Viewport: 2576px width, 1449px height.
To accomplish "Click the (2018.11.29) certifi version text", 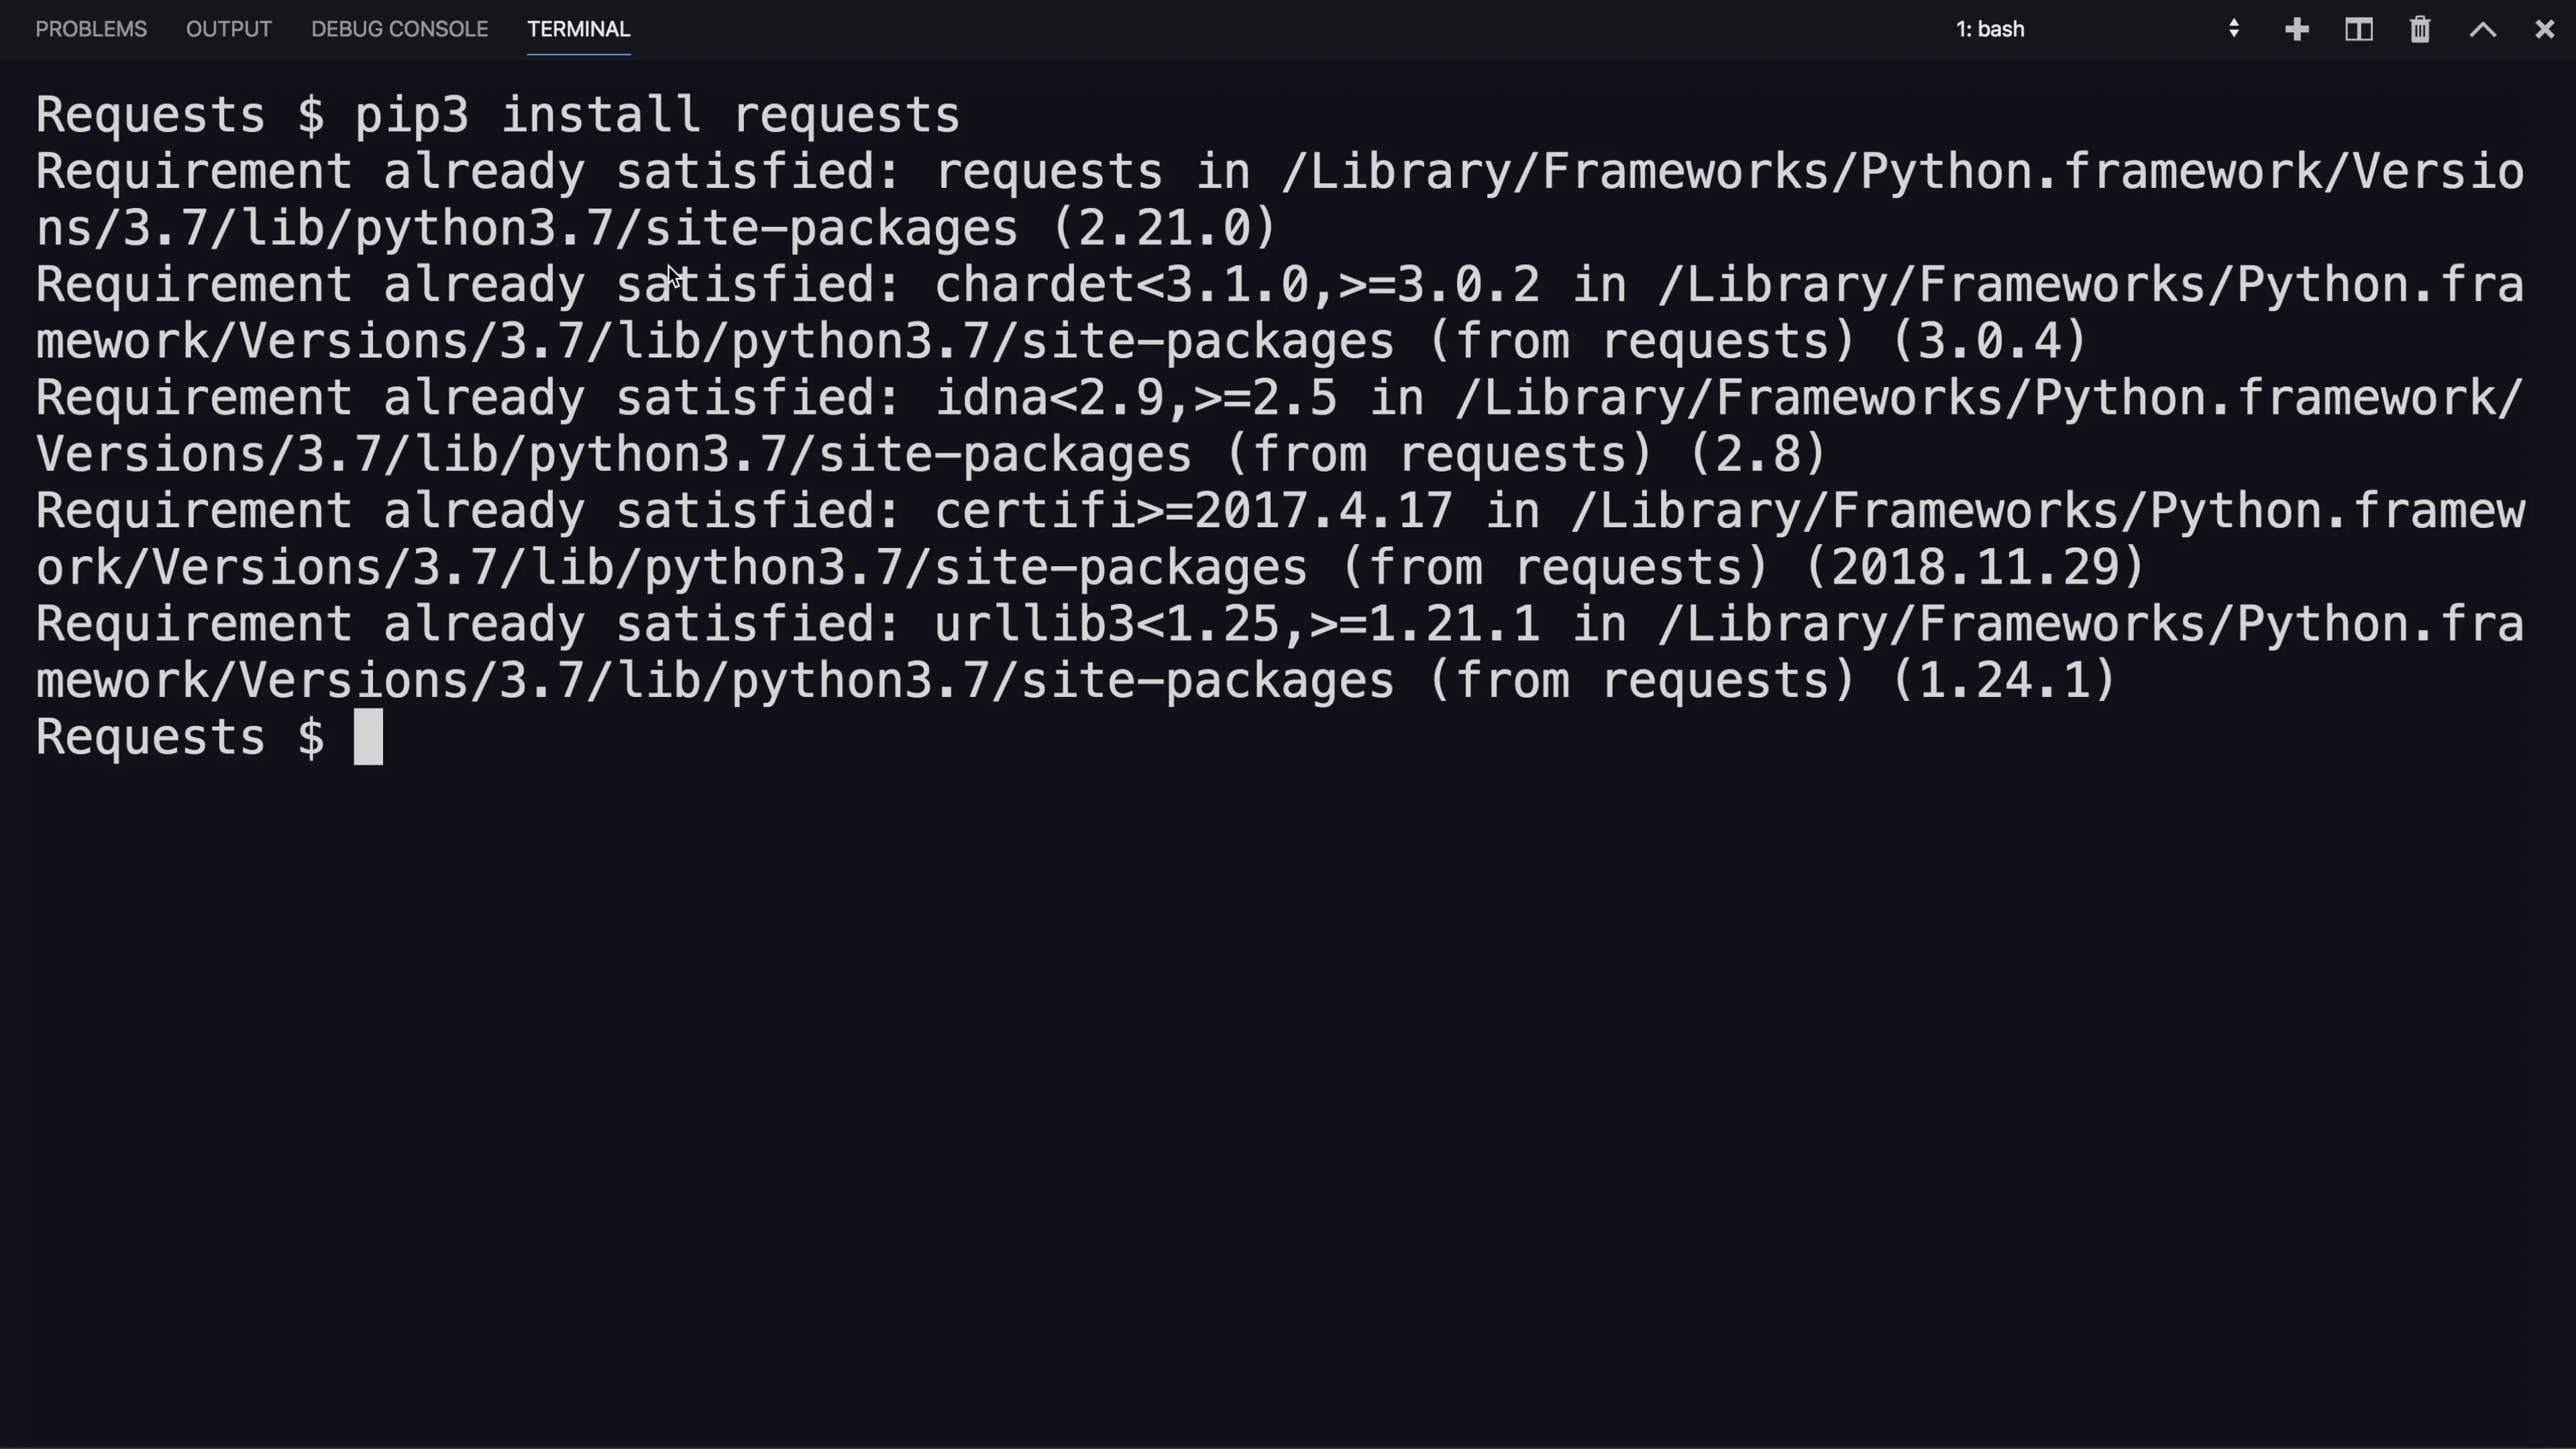I will (x=1975, y=567).
